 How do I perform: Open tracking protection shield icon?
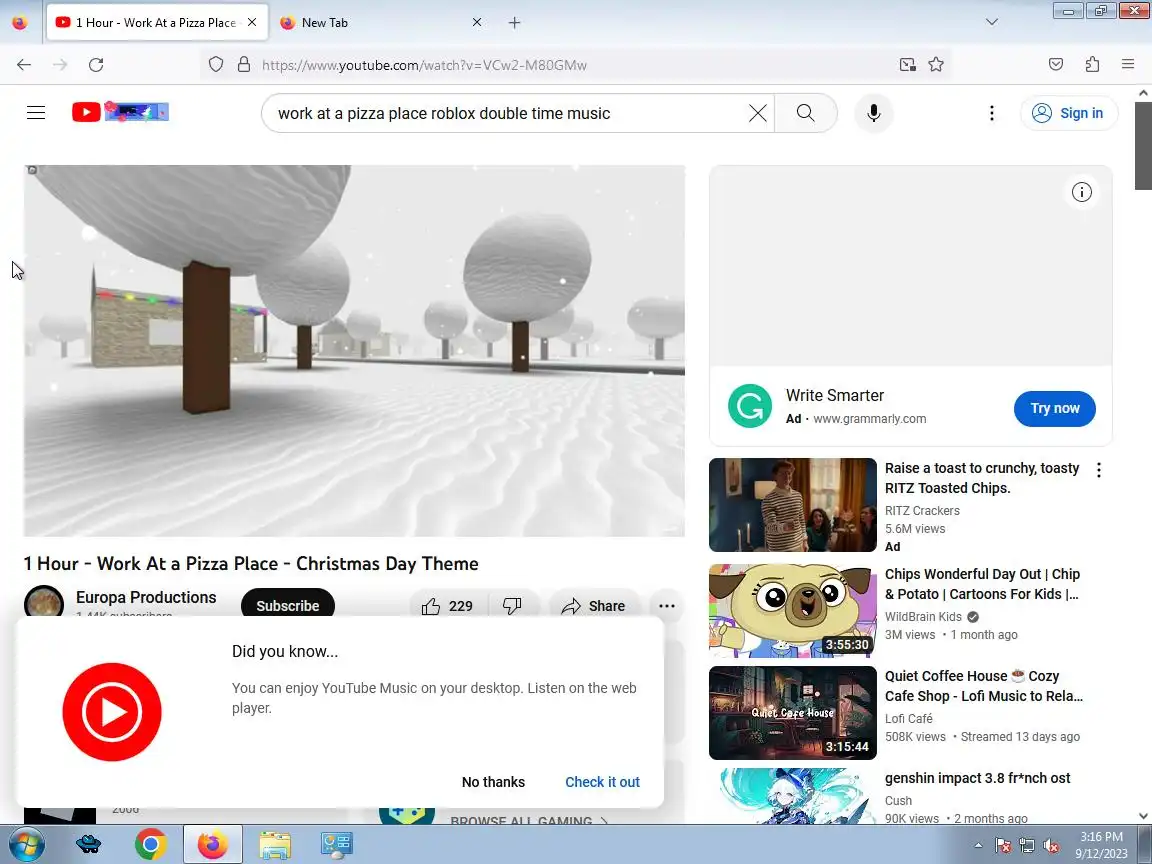215,65
